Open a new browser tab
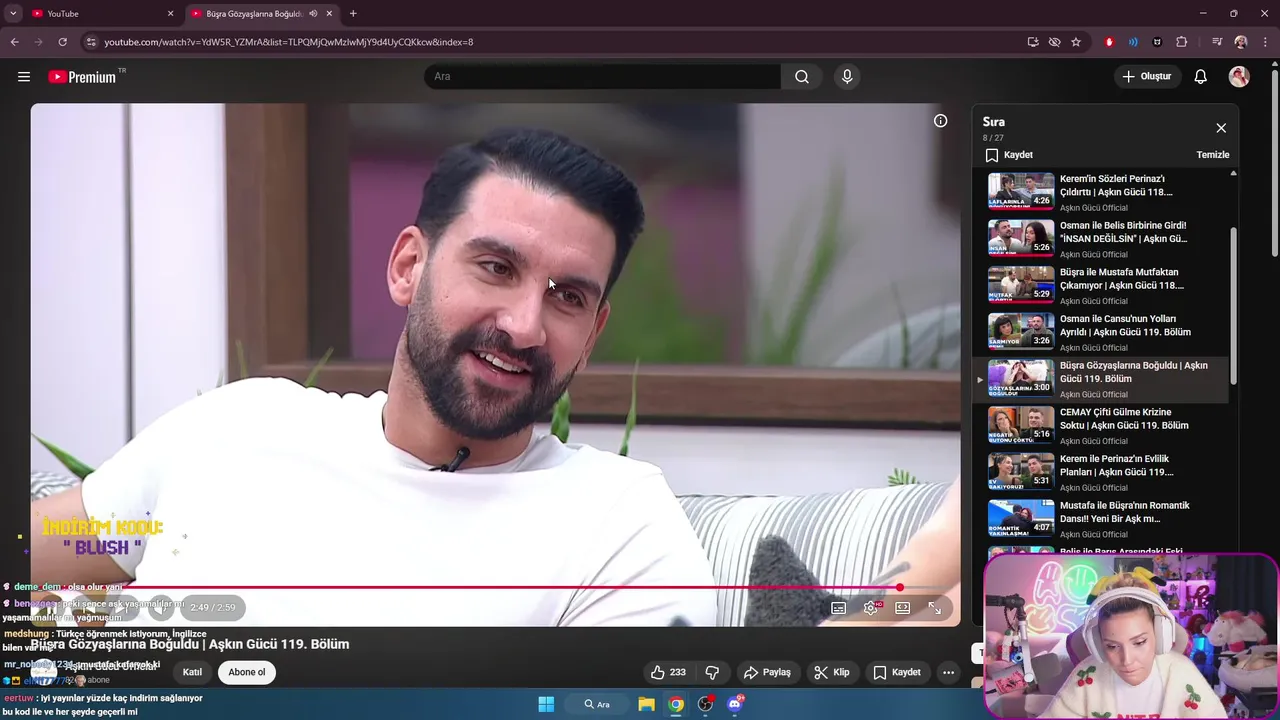The height and width of the screenshot is (720, 1280). [353, 14]
